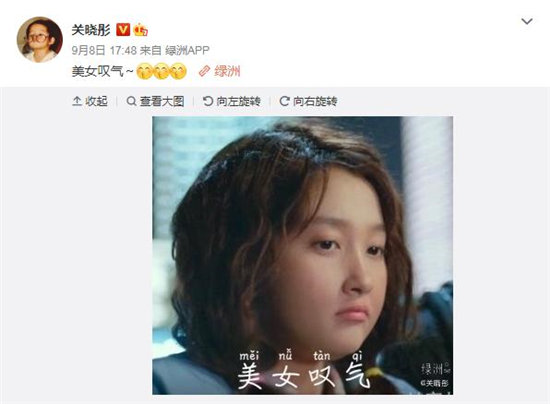Open the red 绿洲 tag link
Image resolution: width=550 pixels, height=404 pixels.
227,71
